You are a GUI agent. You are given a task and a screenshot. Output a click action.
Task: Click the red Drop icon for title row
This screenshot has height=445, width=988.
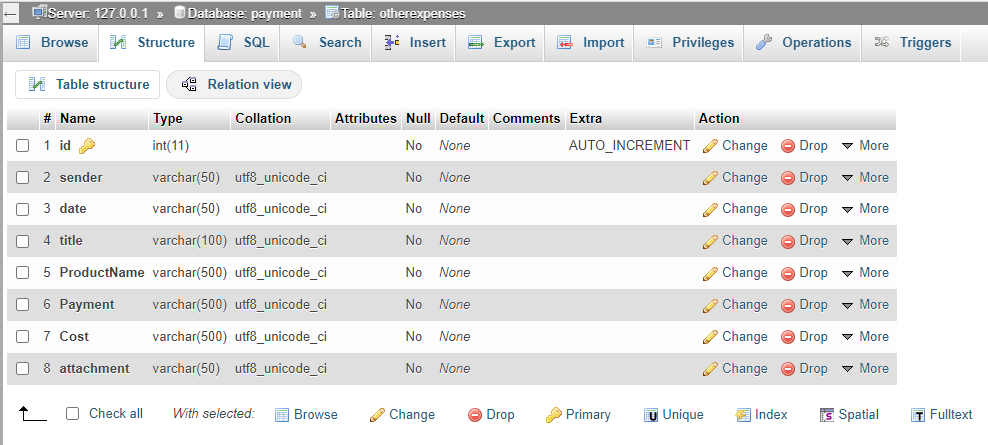click(788, 241)
